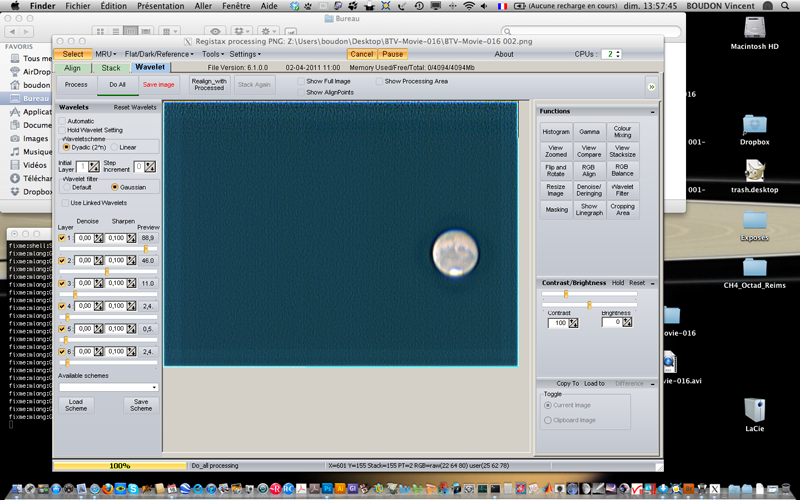Open the CH4_Octad_Reims folder icon
Image resolution: width=800 pixels, height=500 pixels.
[x=755, y=267]
